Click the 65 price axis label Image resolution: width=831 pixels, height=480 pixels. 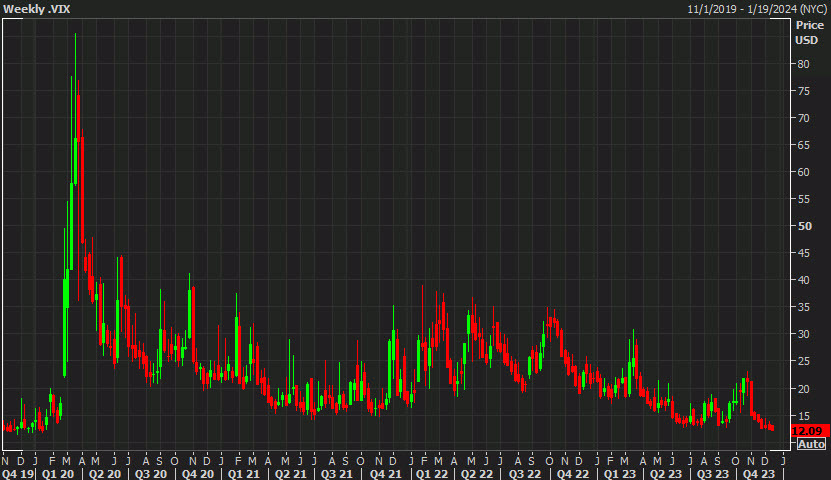(803, 145)
